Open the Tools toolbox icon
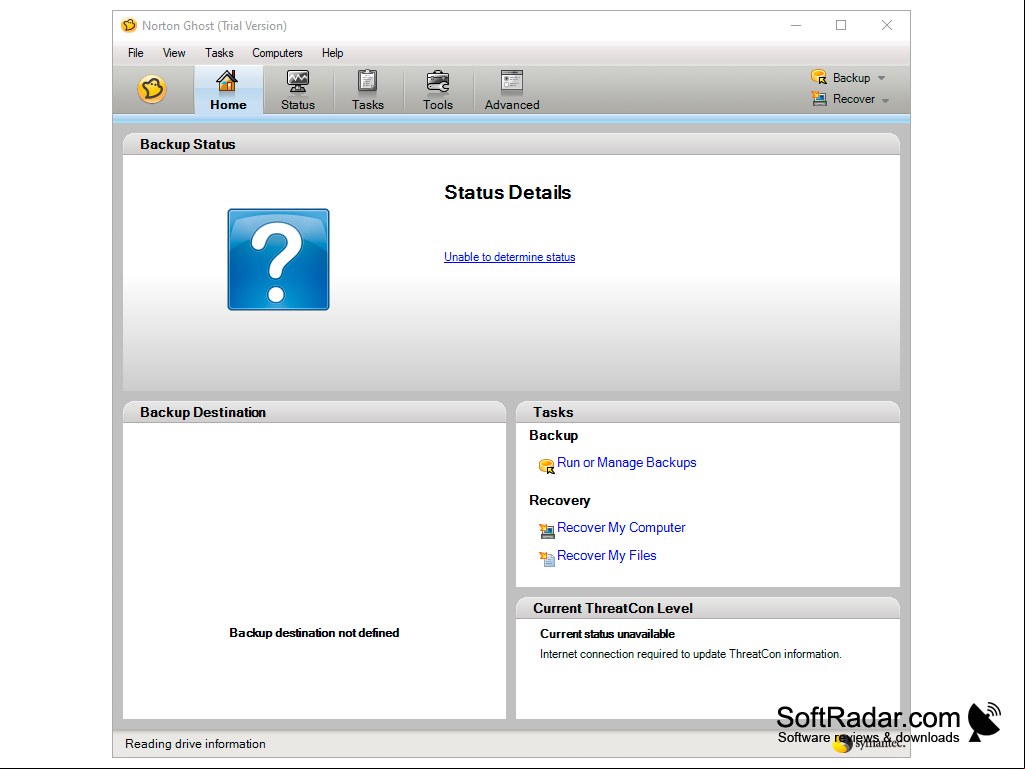This screenshot has height=769, width=1025. click(437, 81)
